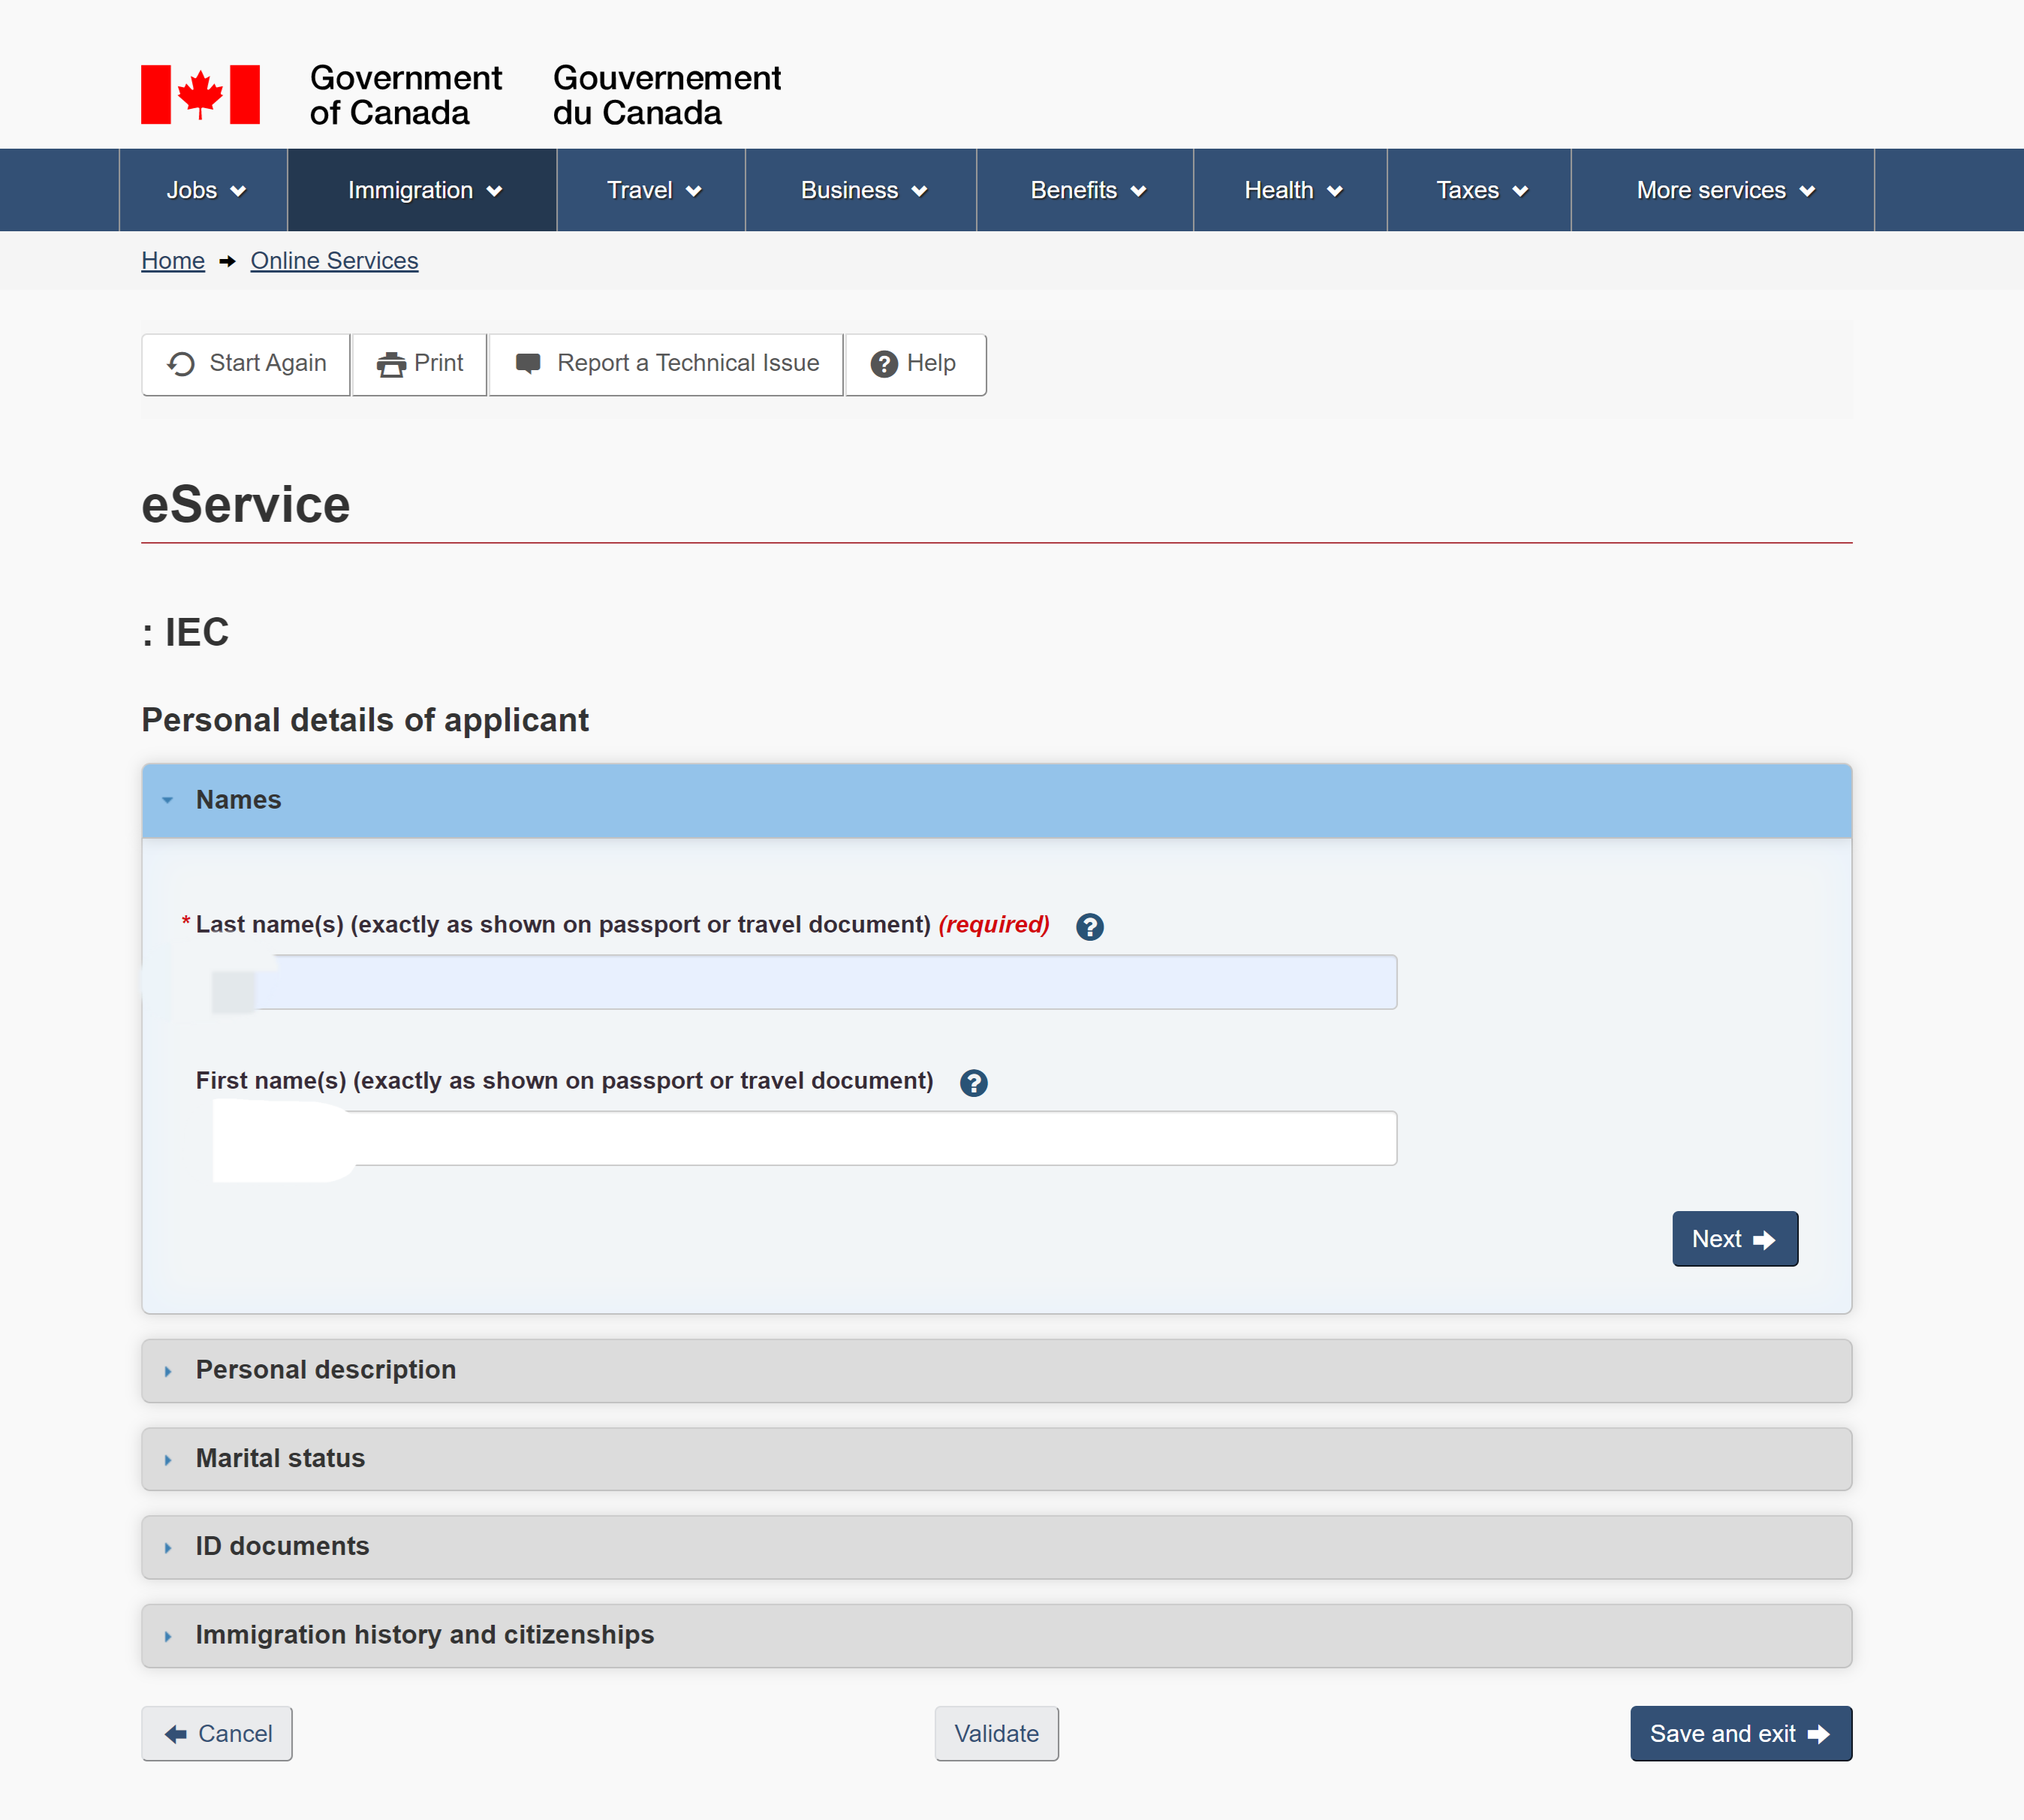Click the help icon beside First name field

click(973, 1082)
